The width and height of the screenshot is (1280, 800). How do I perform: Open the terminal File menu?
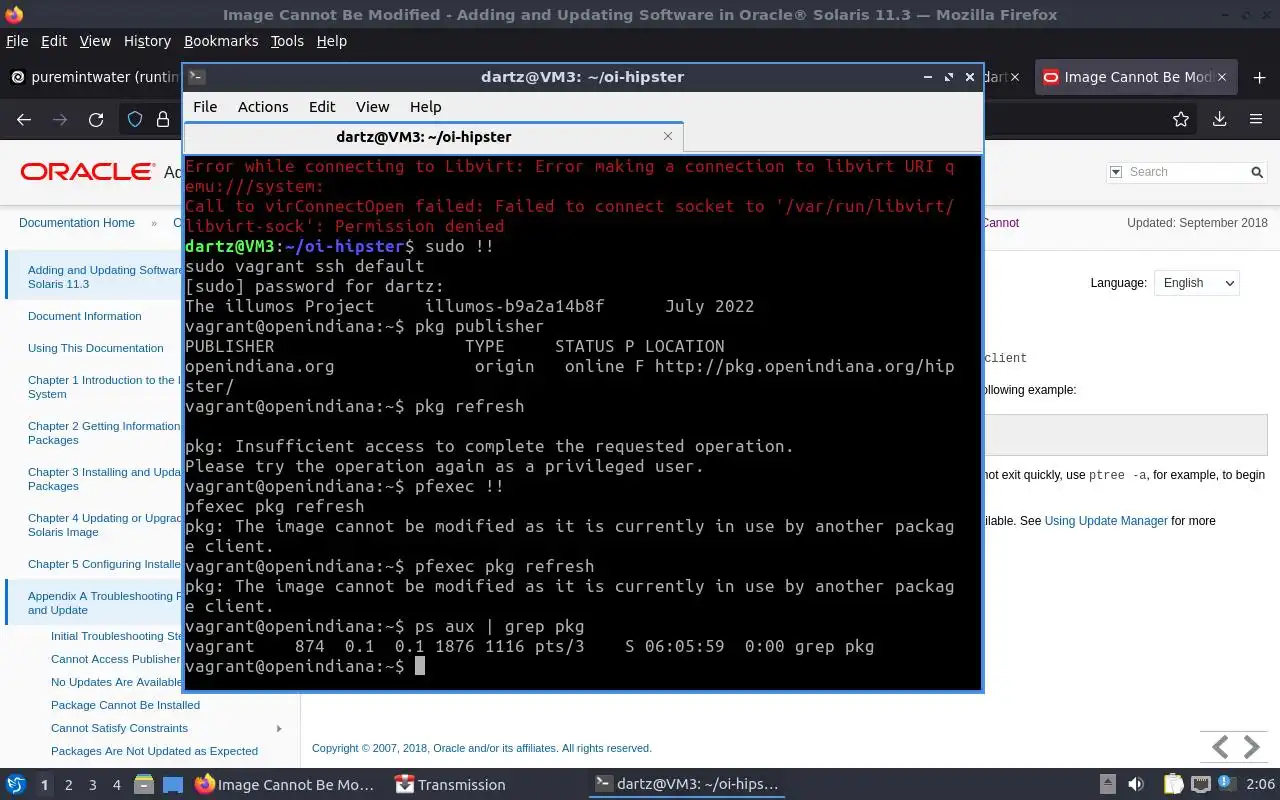click(x=205, y=107)
